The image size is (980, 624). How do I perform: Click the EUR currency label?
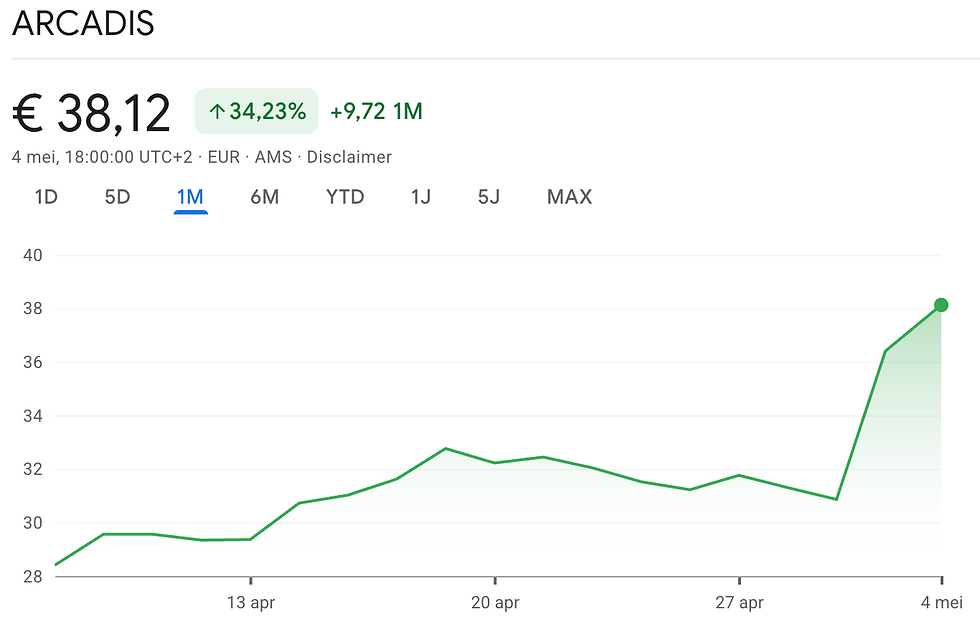point(224,157)
